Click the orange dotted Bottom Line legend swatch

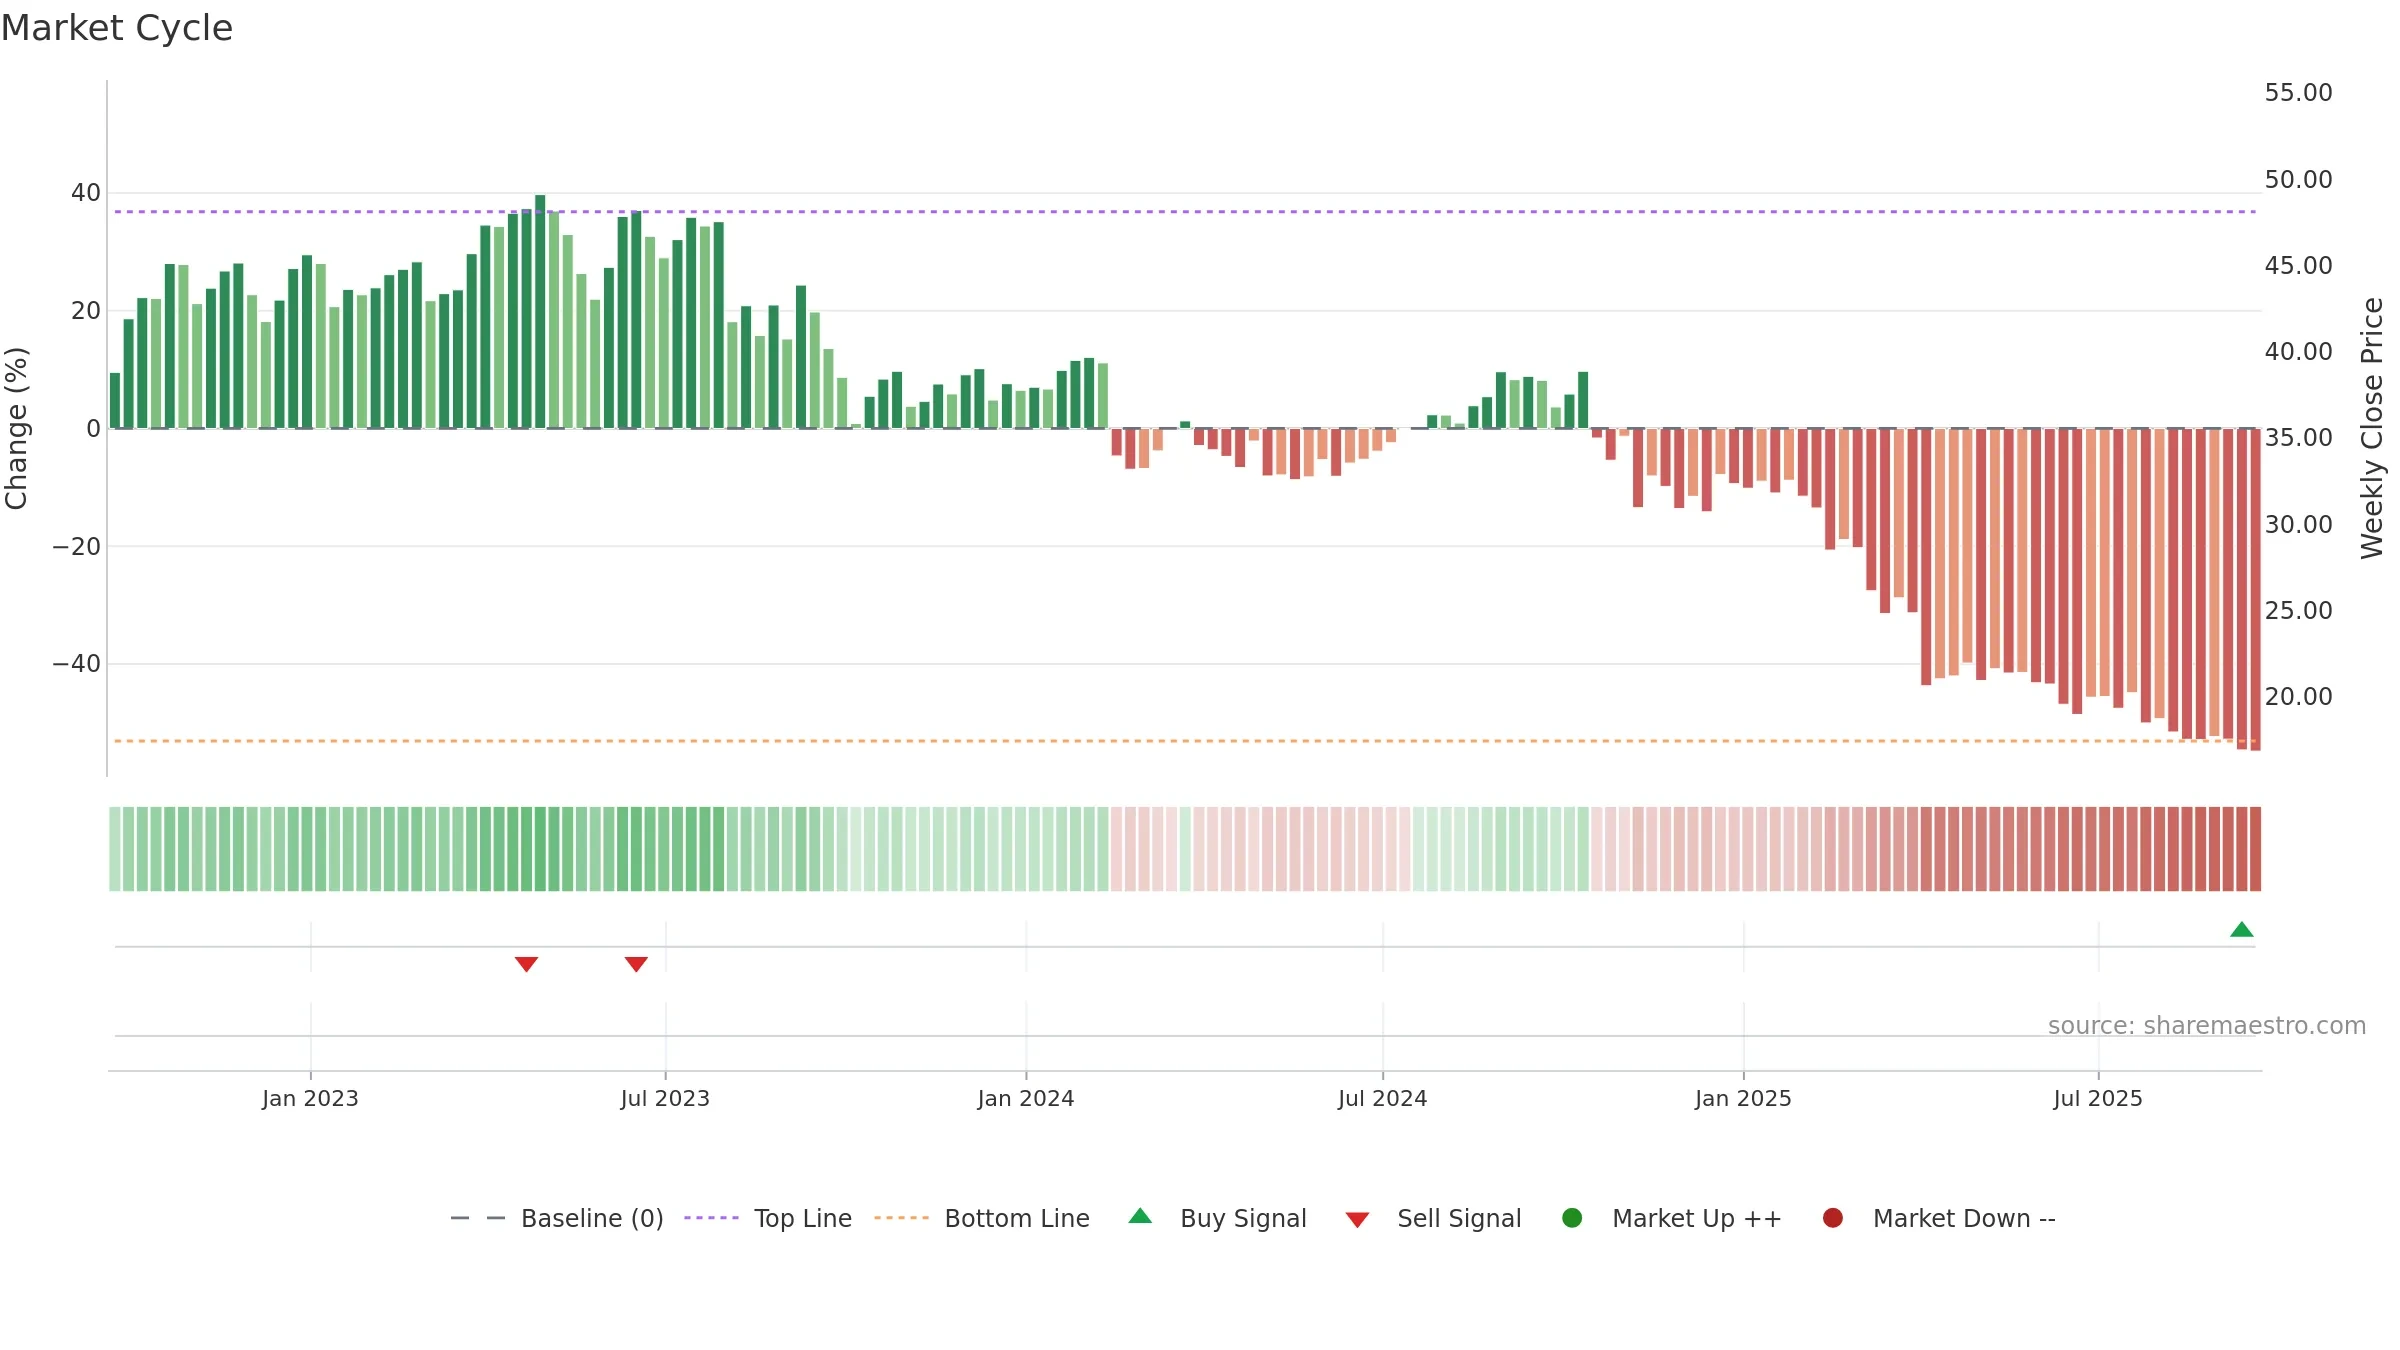pos(901,1218)
